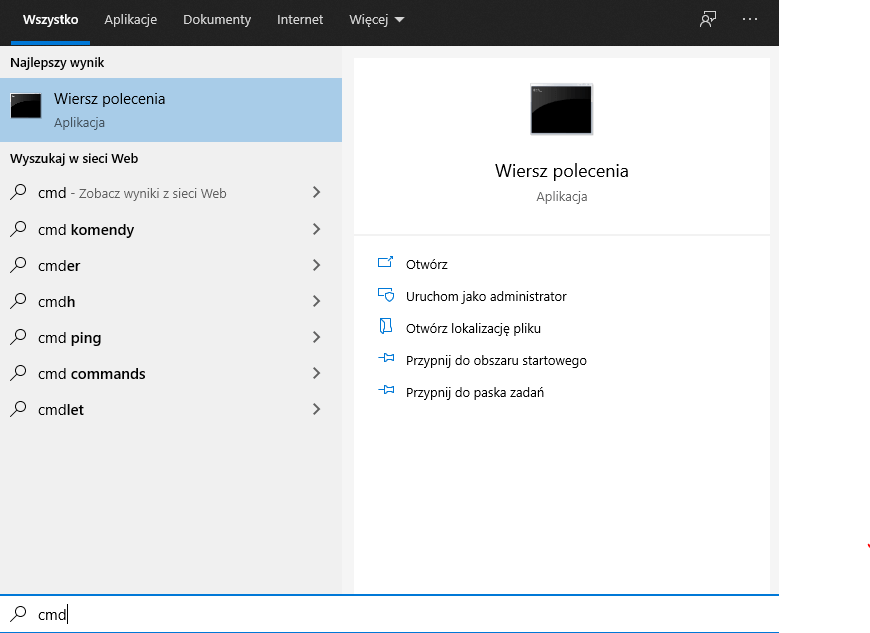The height and width of the screenshot is (633, 870).
Task: Click the magnifier icon in the search box
Action: [x=18, y=614]
